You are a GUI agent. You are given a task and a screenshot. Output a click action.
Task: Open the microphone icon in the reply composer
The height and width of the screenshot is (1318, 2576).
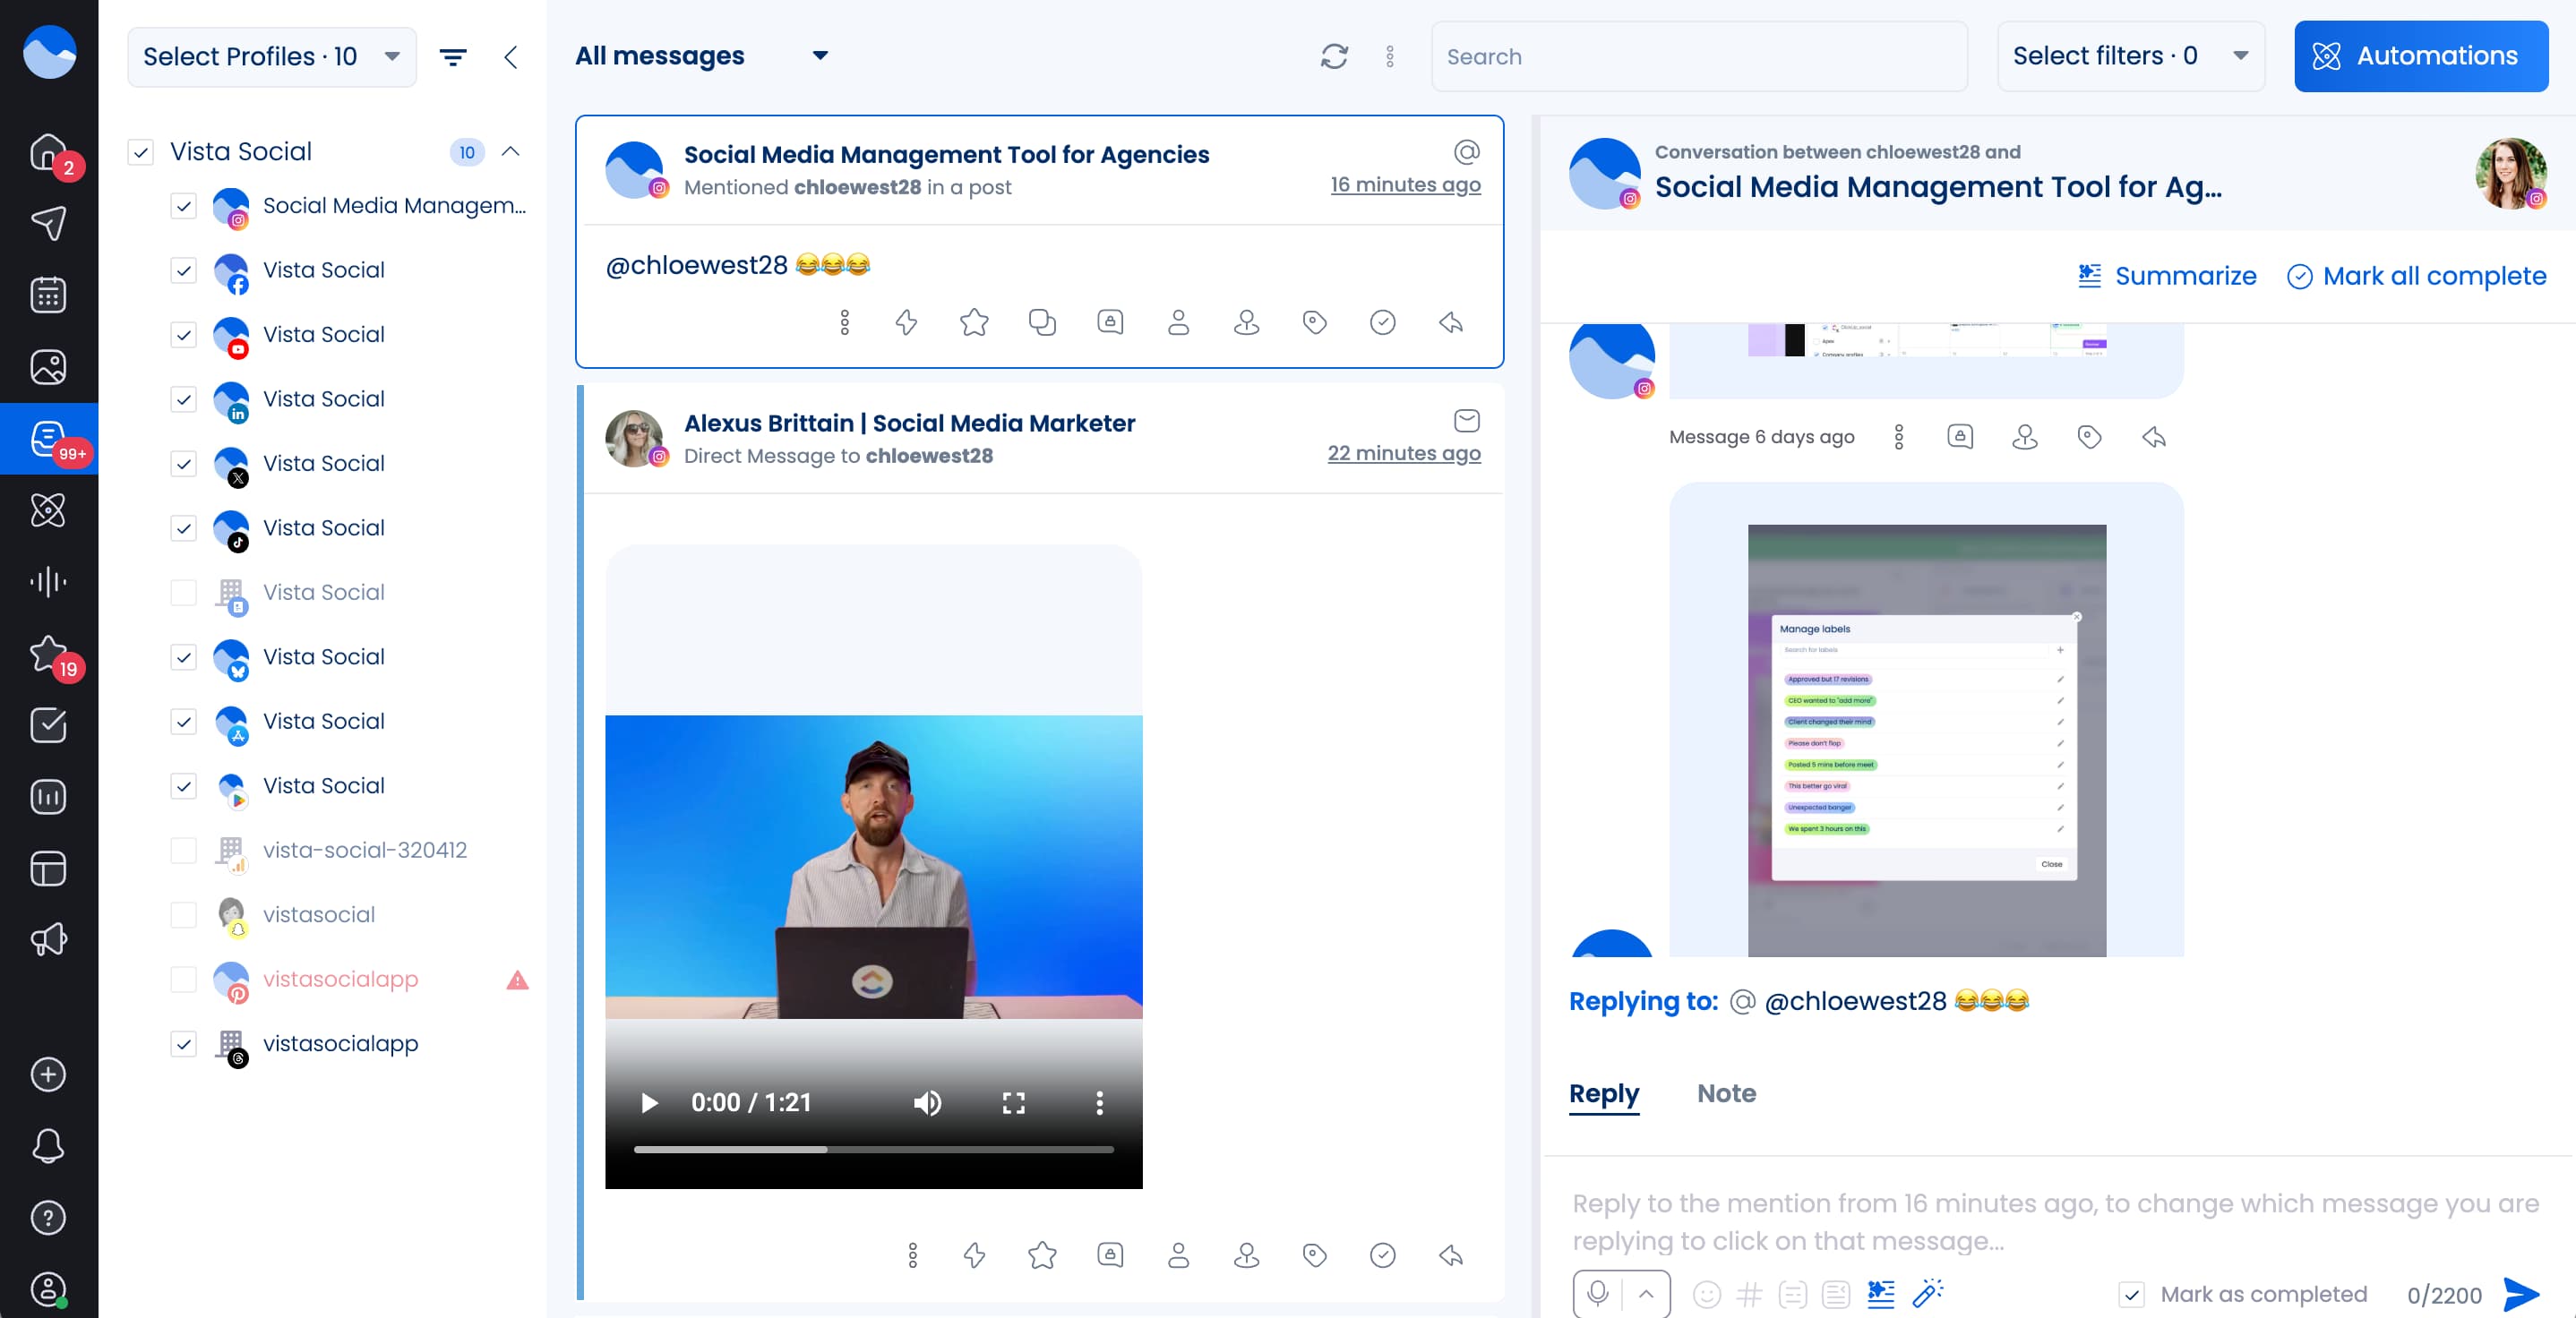coord(1597,1294)
